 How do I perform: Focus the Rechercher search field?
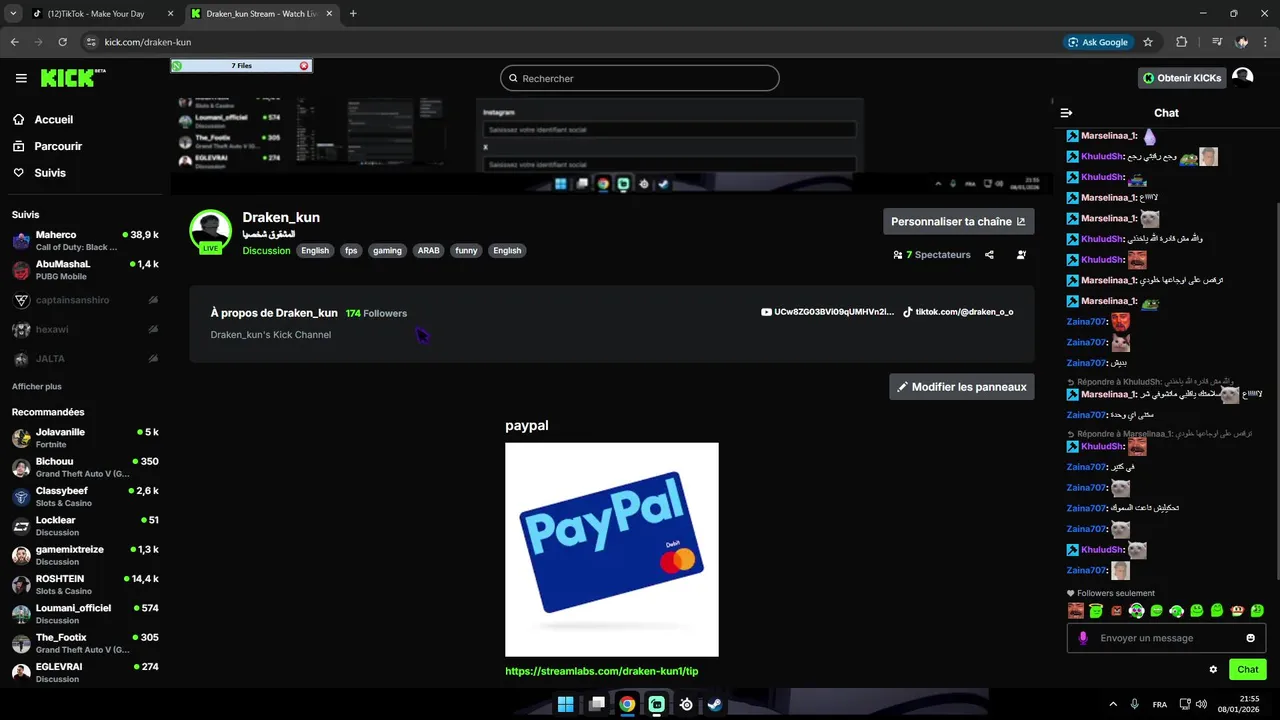[640, 78]
